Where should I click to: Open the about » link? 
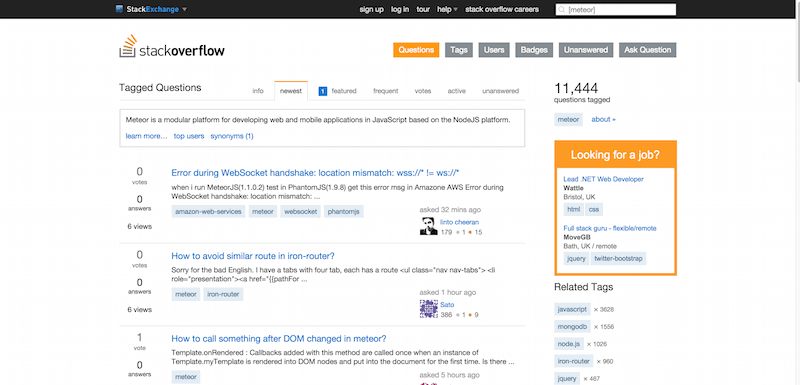(x=604, y=119)
